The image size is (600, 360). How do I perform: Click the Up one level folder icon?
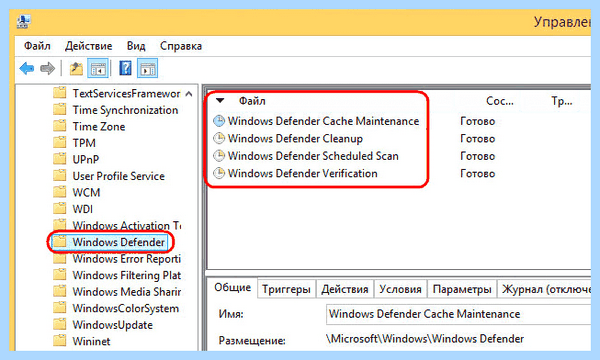76,69
